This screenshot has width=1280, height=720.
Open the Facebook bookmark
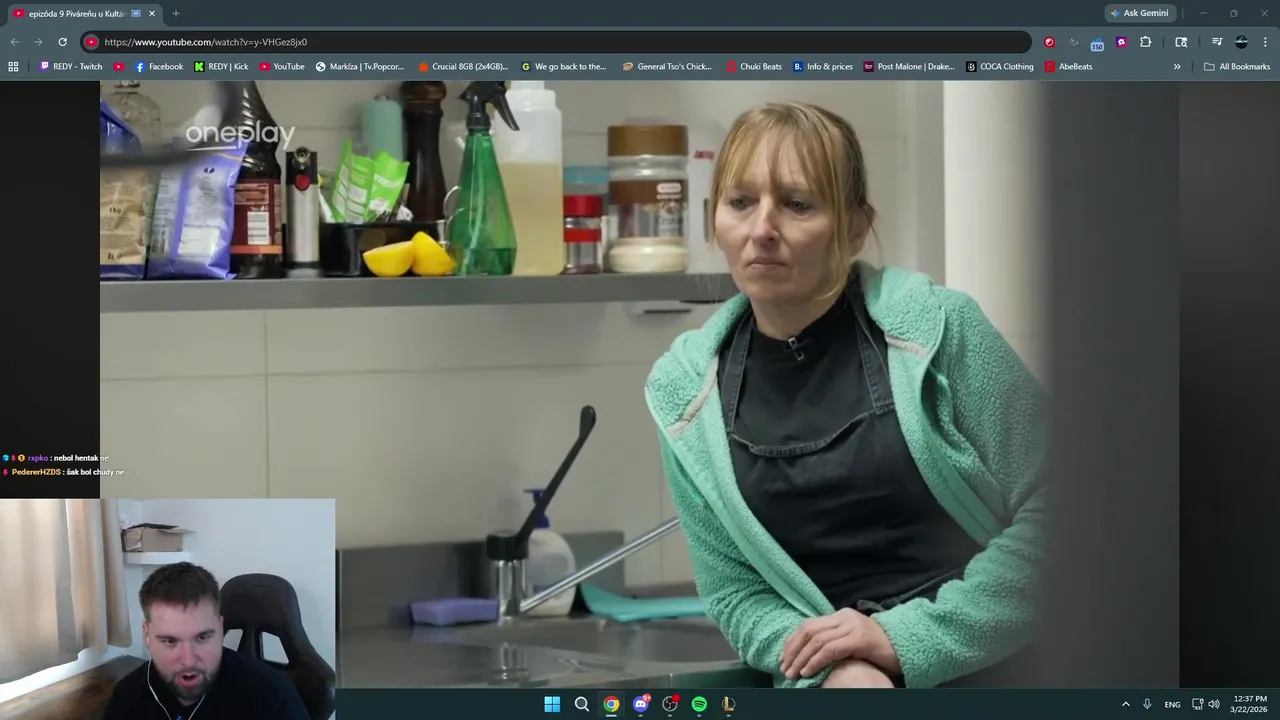(x=159, y=67)
